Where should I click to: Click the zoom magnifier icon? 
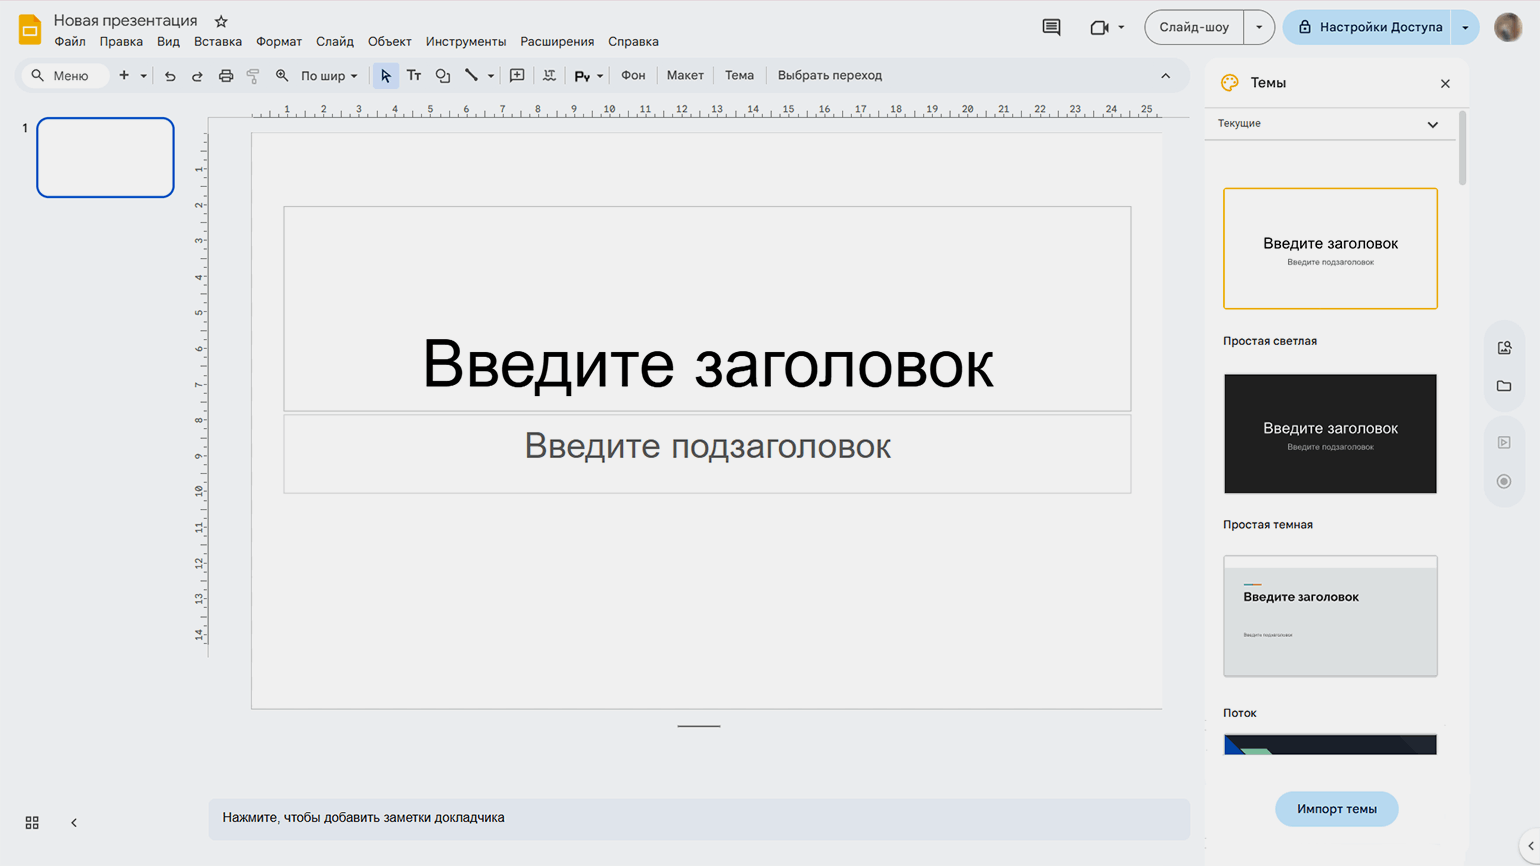coord(282,76)
